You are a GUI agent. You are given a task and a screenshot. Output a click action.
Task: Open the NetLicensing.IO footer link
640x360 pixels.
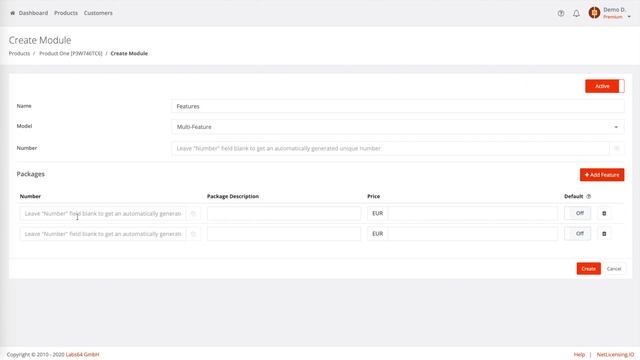pyautogui.click(x=615, y=354)
